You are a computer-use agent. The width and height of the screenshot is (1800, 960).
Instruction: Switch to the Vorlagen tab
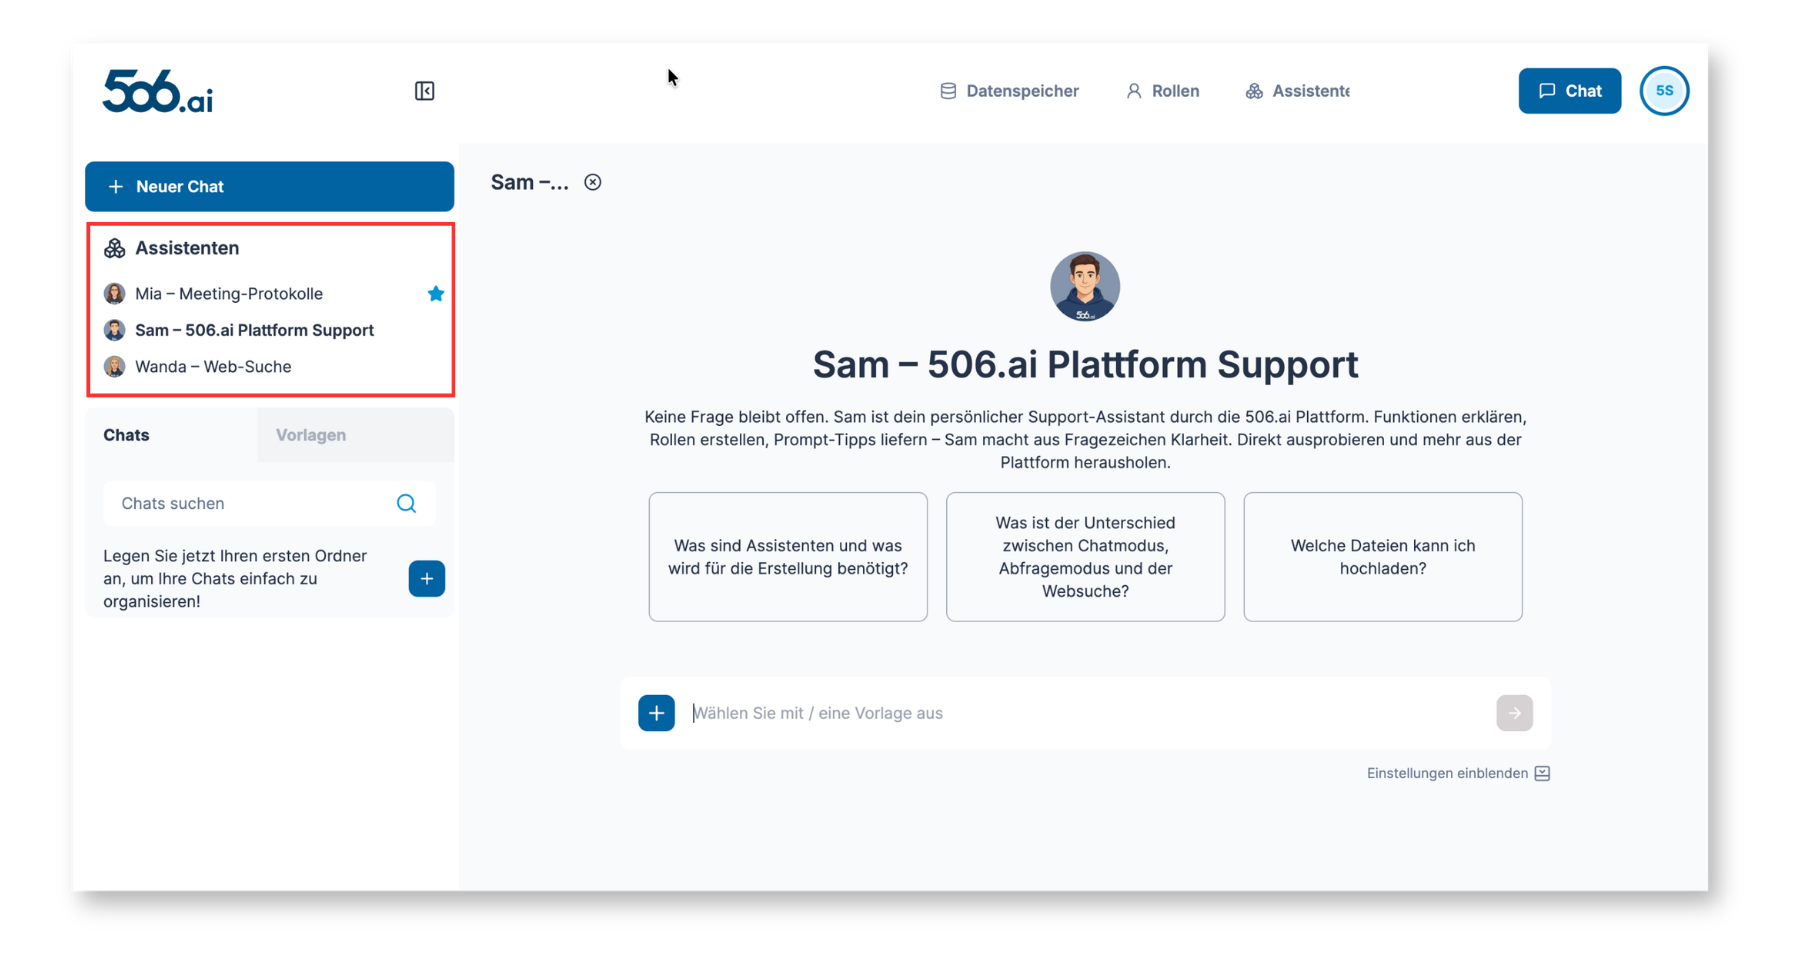[x=356, y=435]
